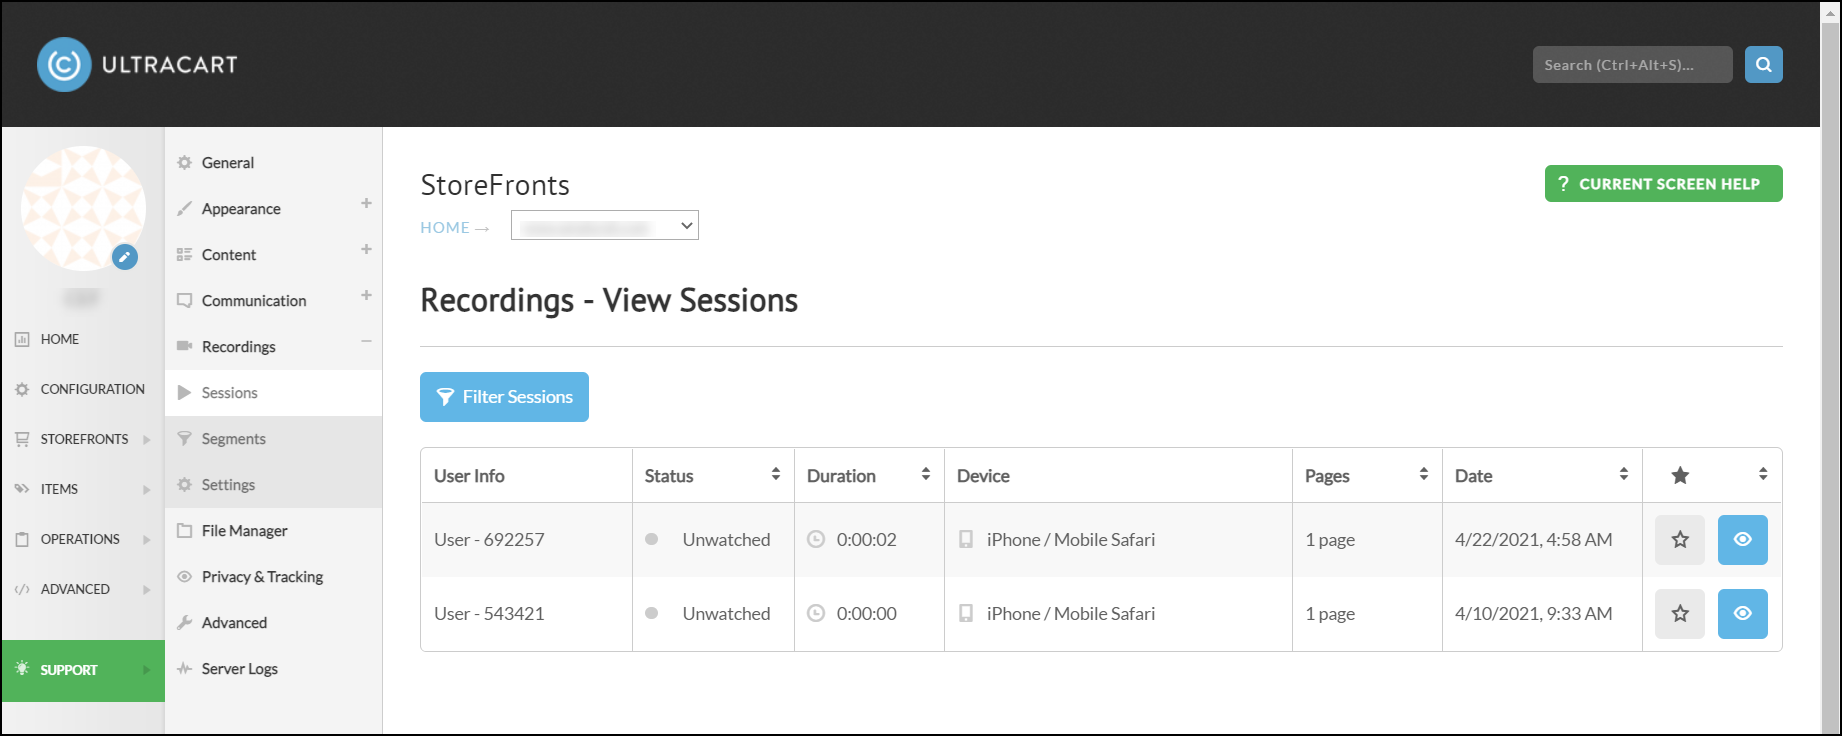
Task: Click the blue search magnifier button
Action: click(x=1763, y=64)
